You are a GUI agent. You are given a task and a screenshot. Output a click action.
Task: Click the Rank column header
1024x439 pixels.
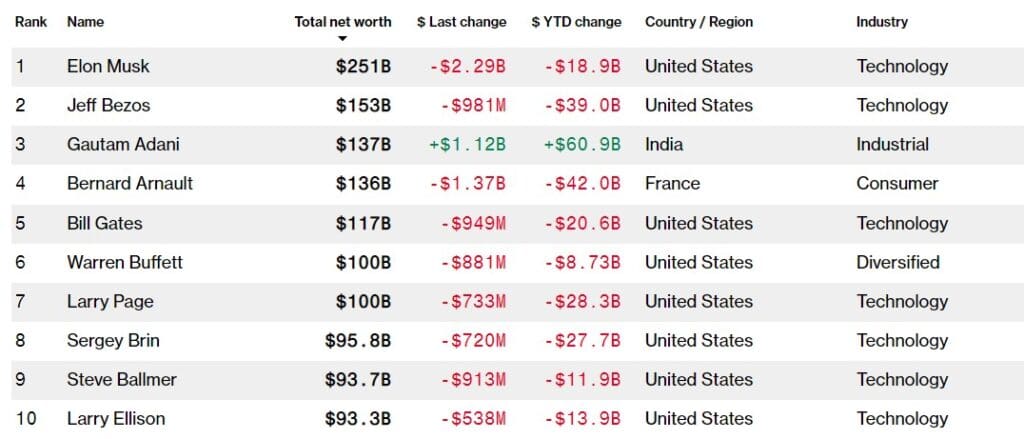click(31, 22)
